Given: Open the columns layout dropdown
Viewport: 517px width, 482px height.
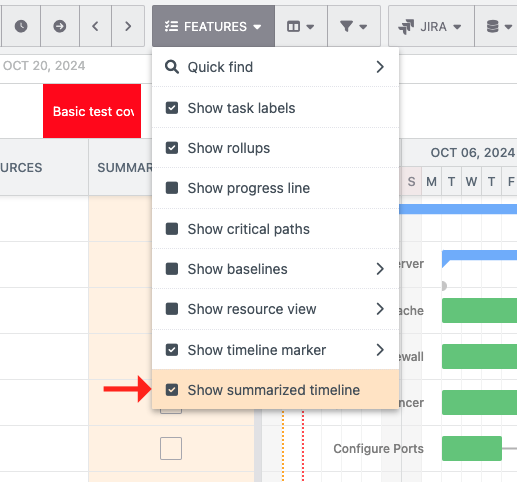Looking at the screenshot, I should 301,26.
